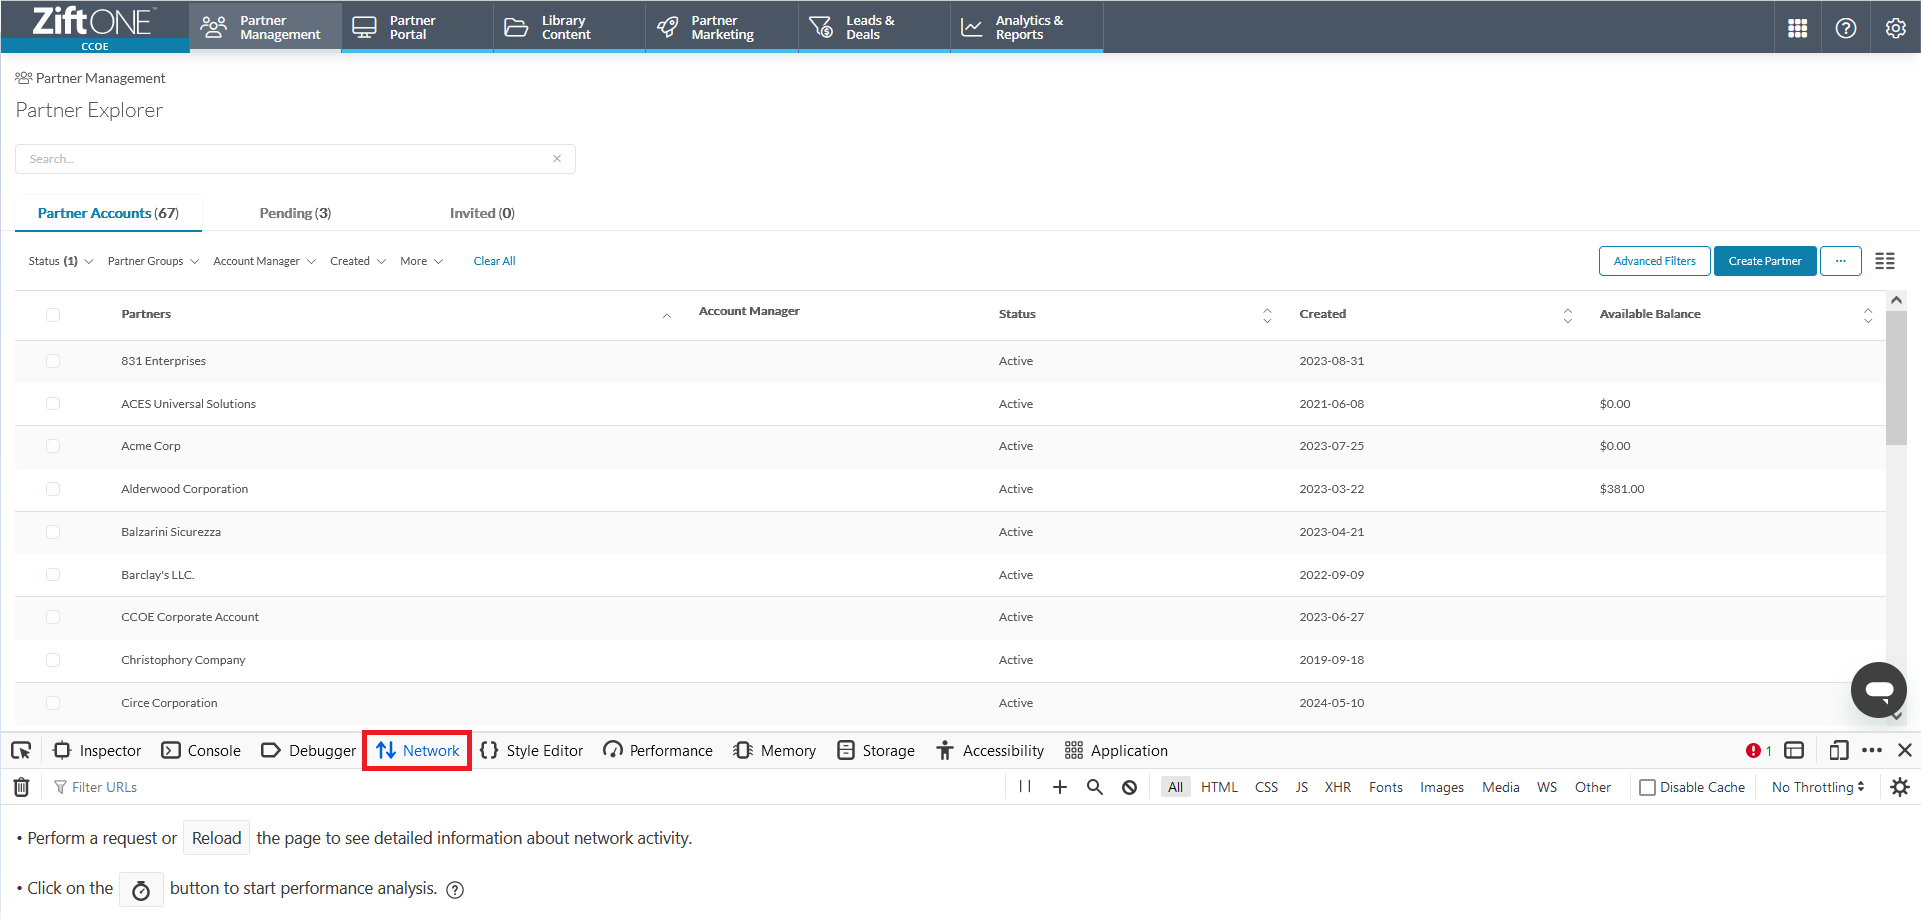Open network settings gear in devtools

click(1900, 787)
